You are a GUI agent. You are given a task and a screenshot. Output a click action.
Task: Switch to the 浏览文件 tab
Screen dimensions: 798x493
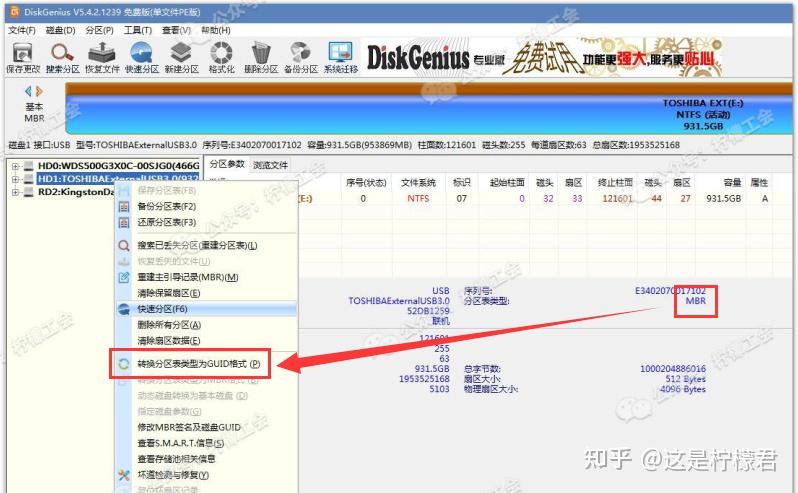point(270,165)
